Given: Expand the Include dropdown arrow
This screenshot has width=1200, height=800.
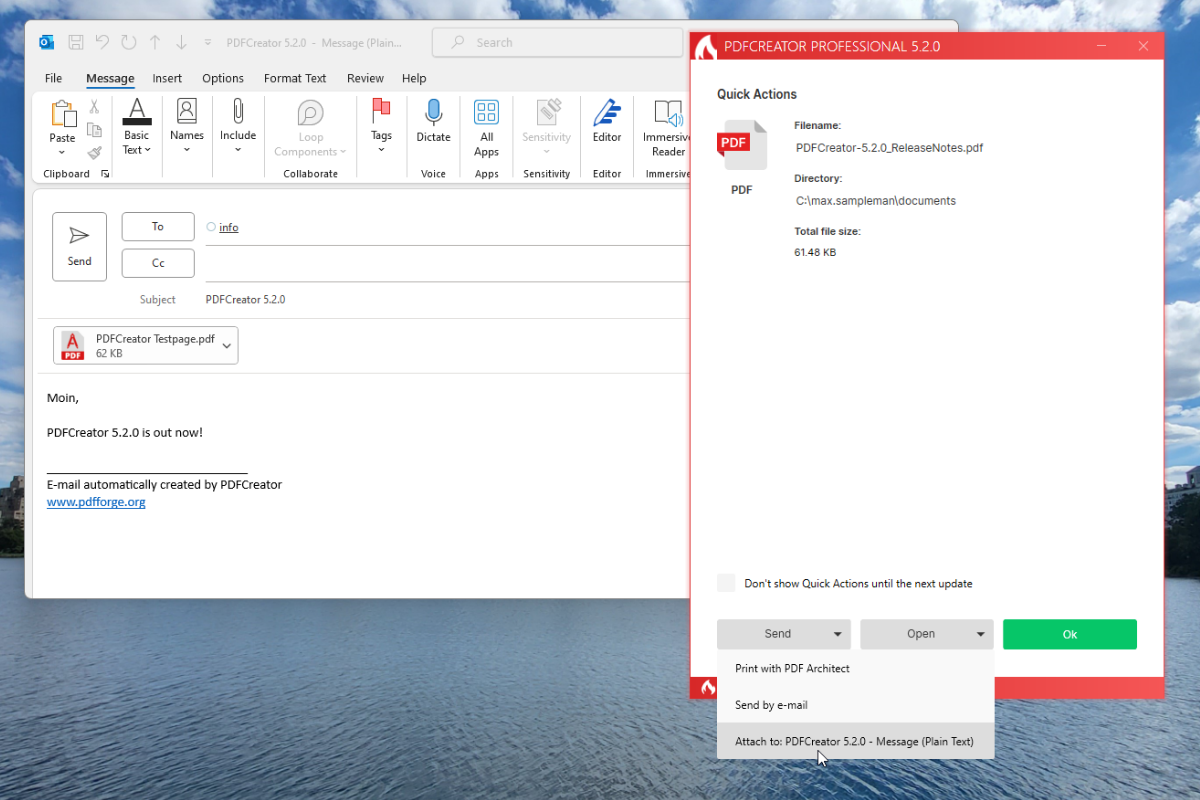Looking at the screenshot, I should pyautogui.click(x=238, y=150).
